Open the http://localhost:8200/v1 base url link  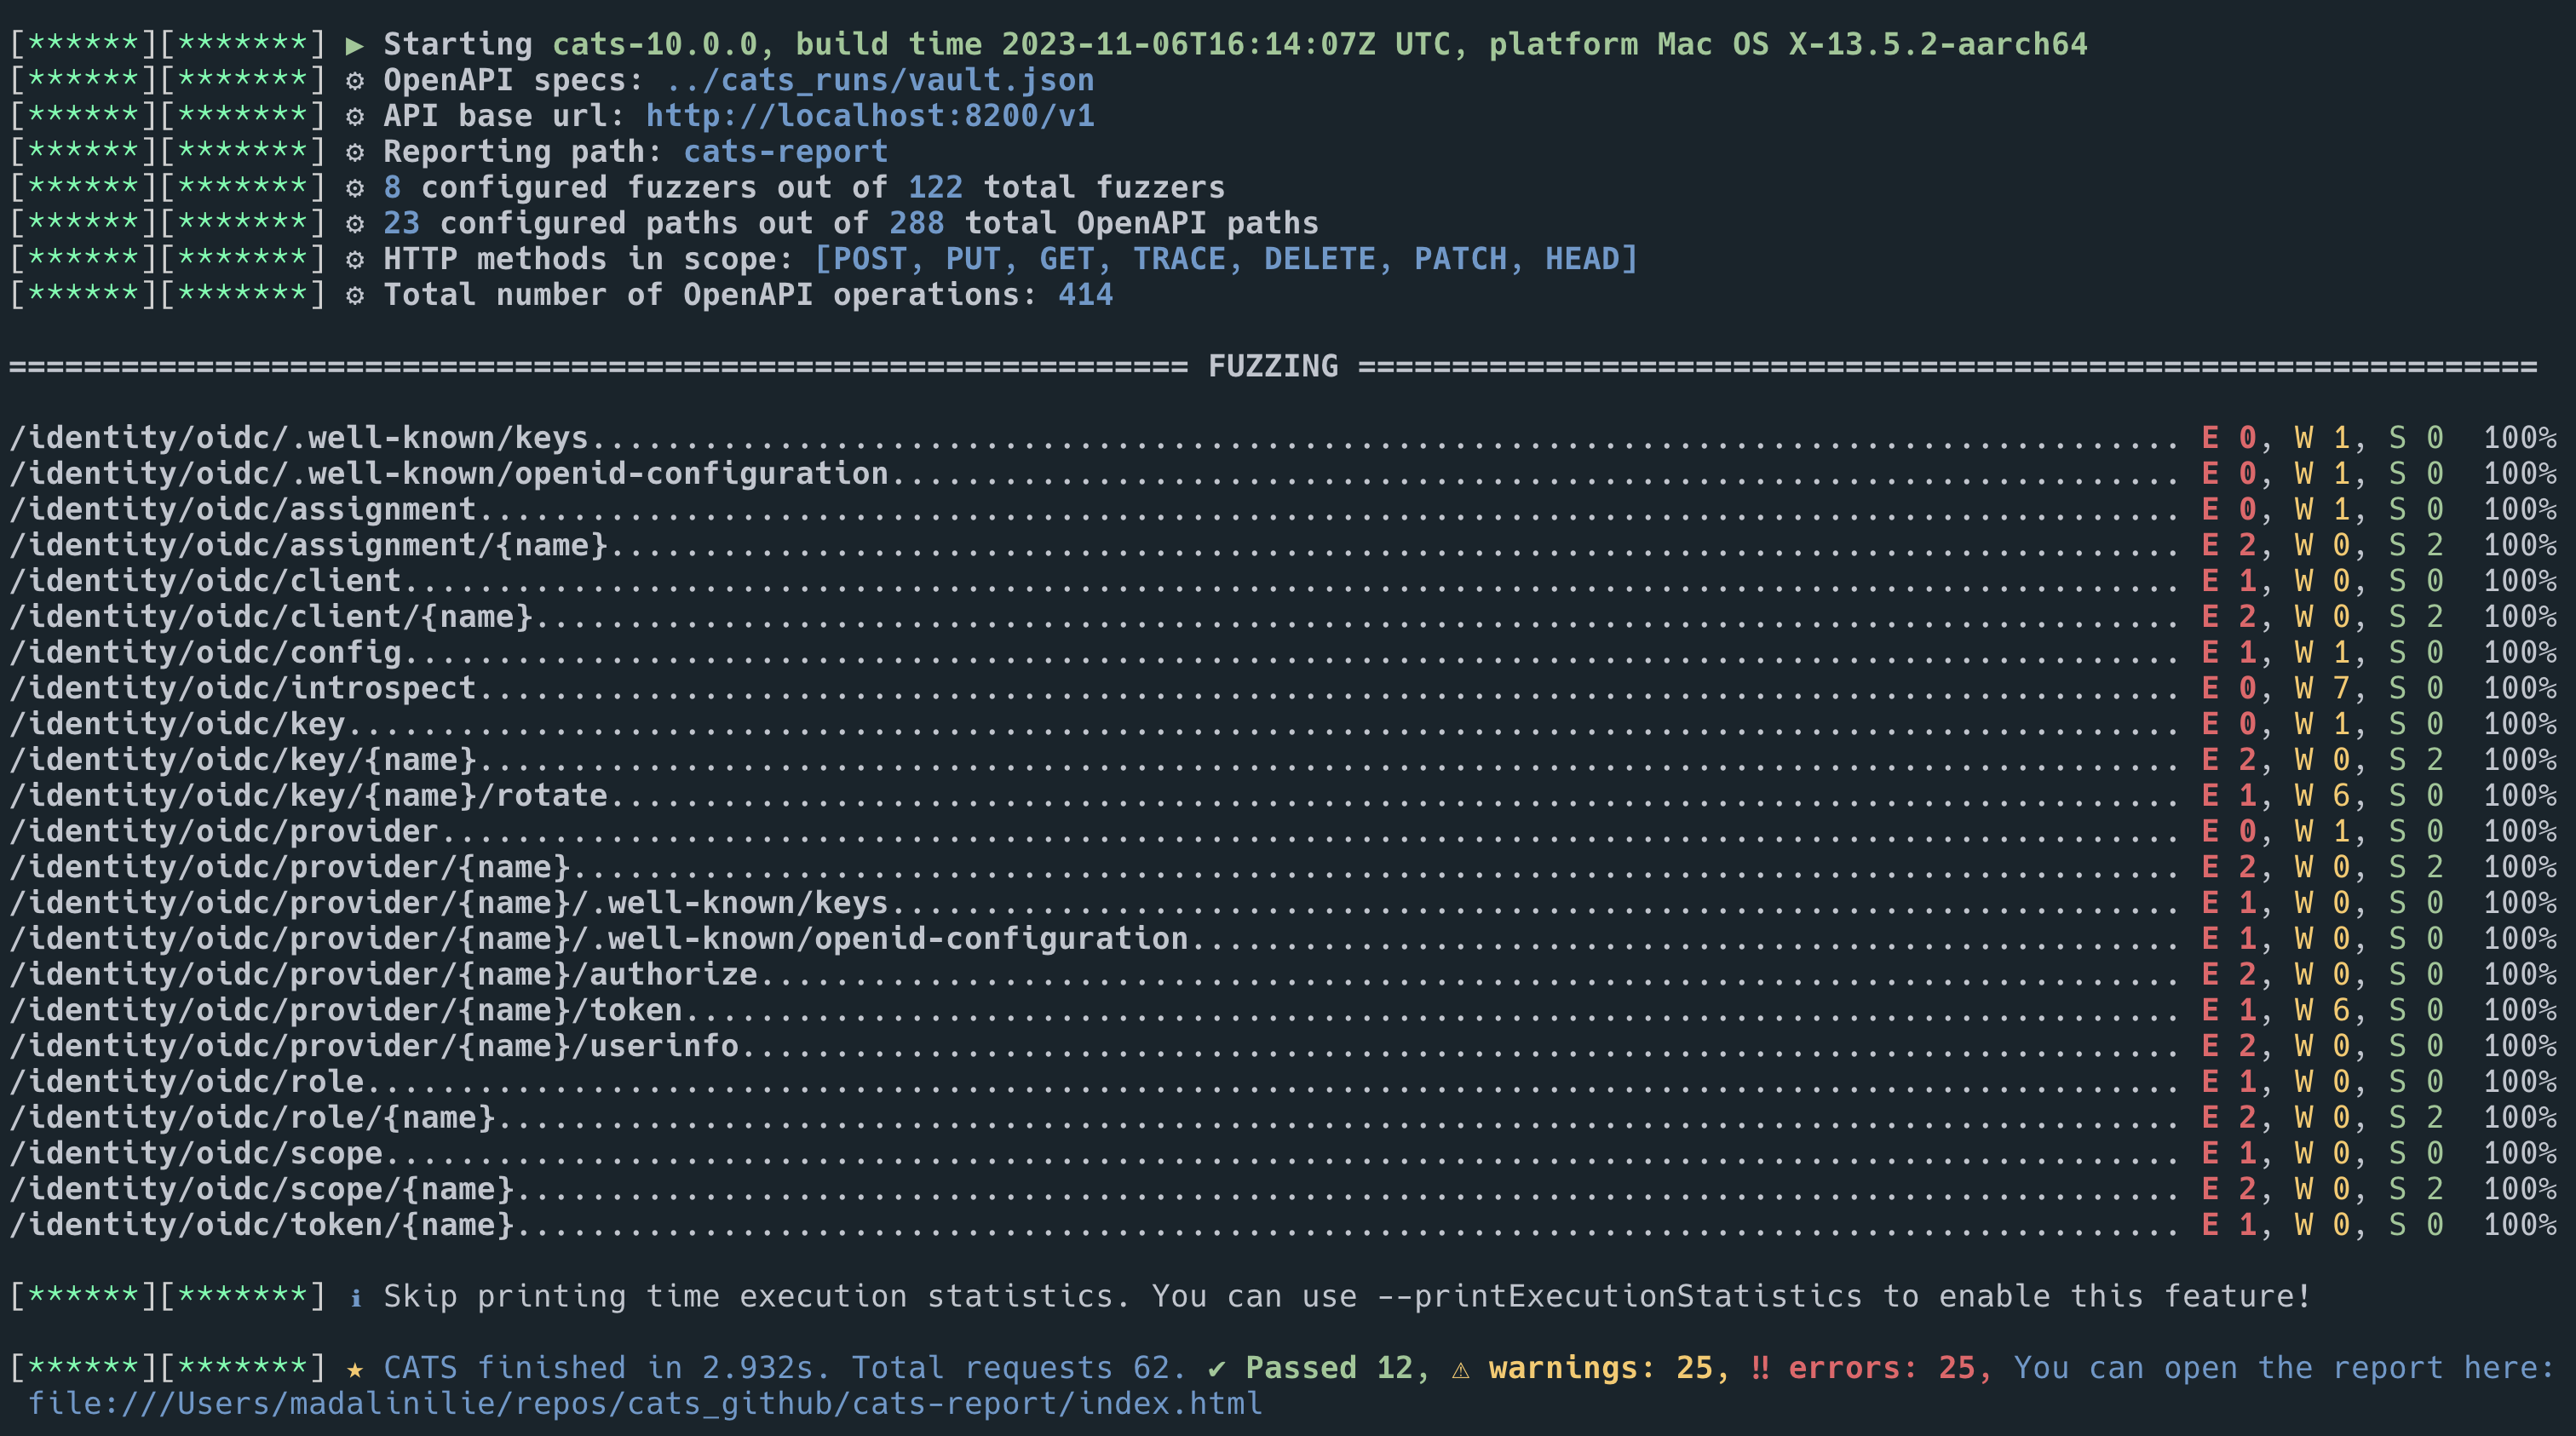tap(869, 116)
